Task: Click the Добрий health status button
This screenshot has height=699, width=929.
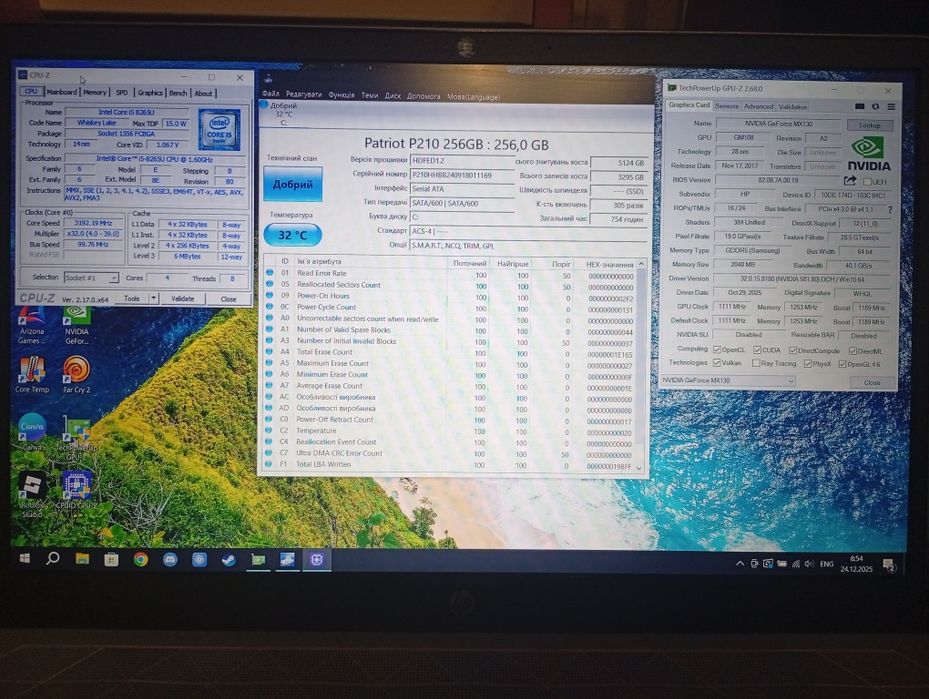Action: pyautogui.click(x=293, y=184)
